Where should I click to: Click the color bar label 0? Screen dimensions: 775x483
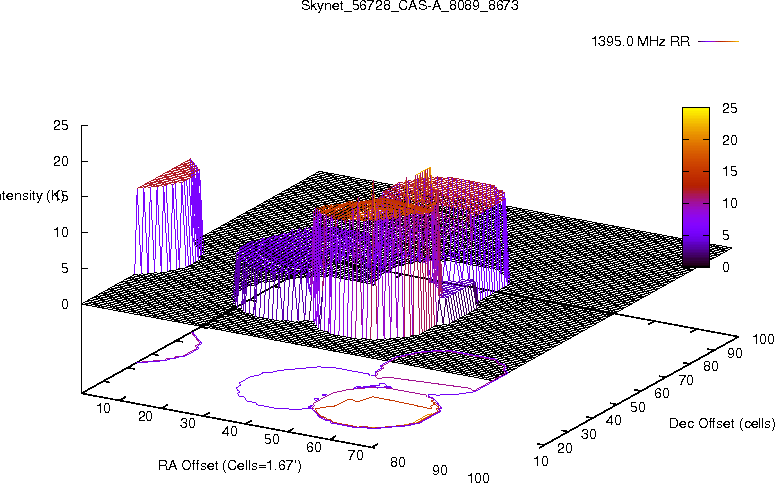click(726, 267)
